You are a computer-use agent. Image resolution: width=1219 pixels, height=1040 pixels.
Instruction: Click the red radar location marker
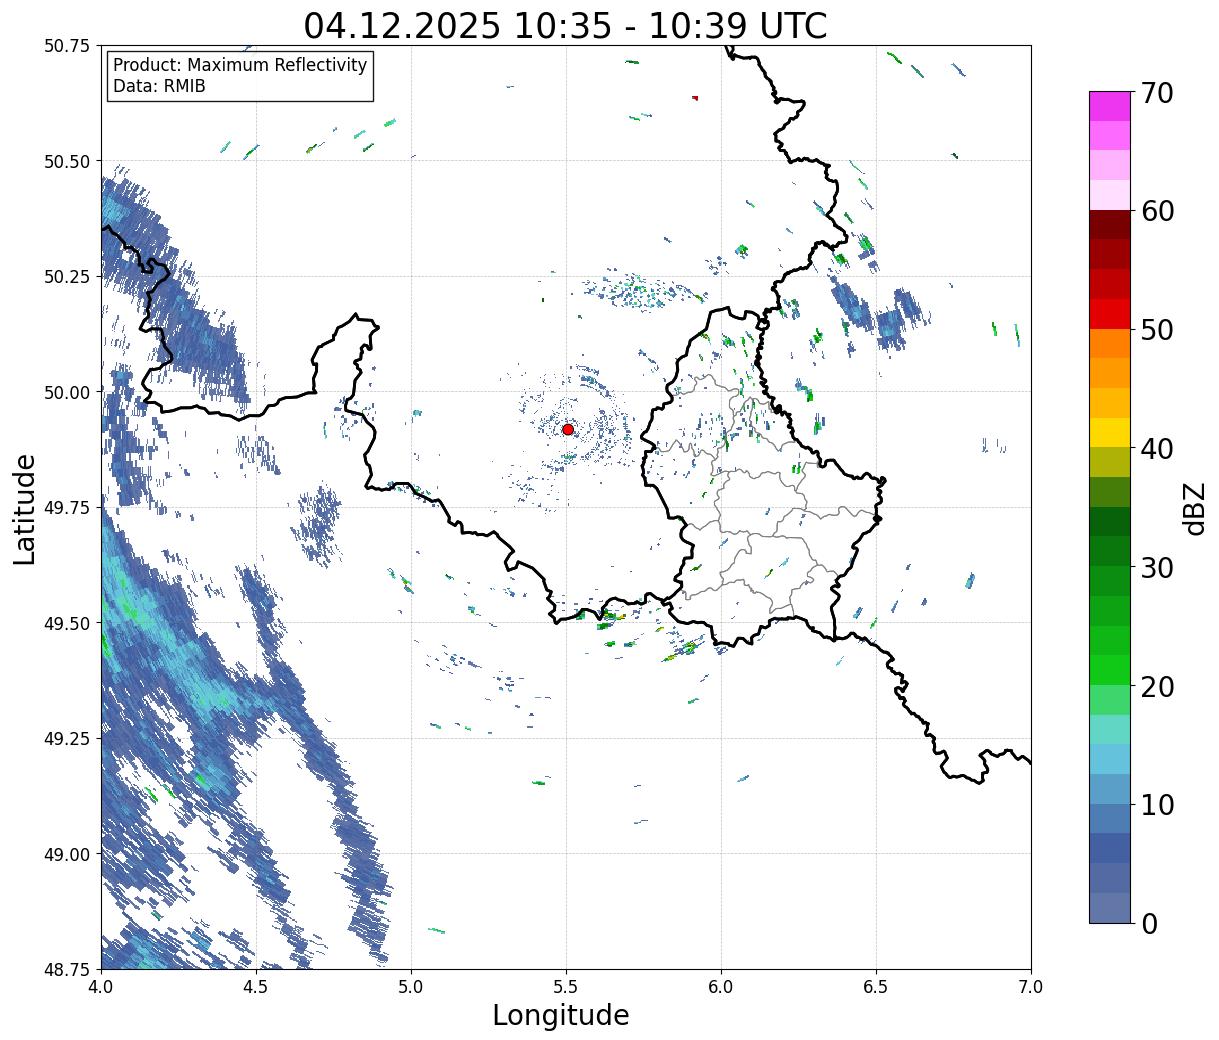(568, 429)
